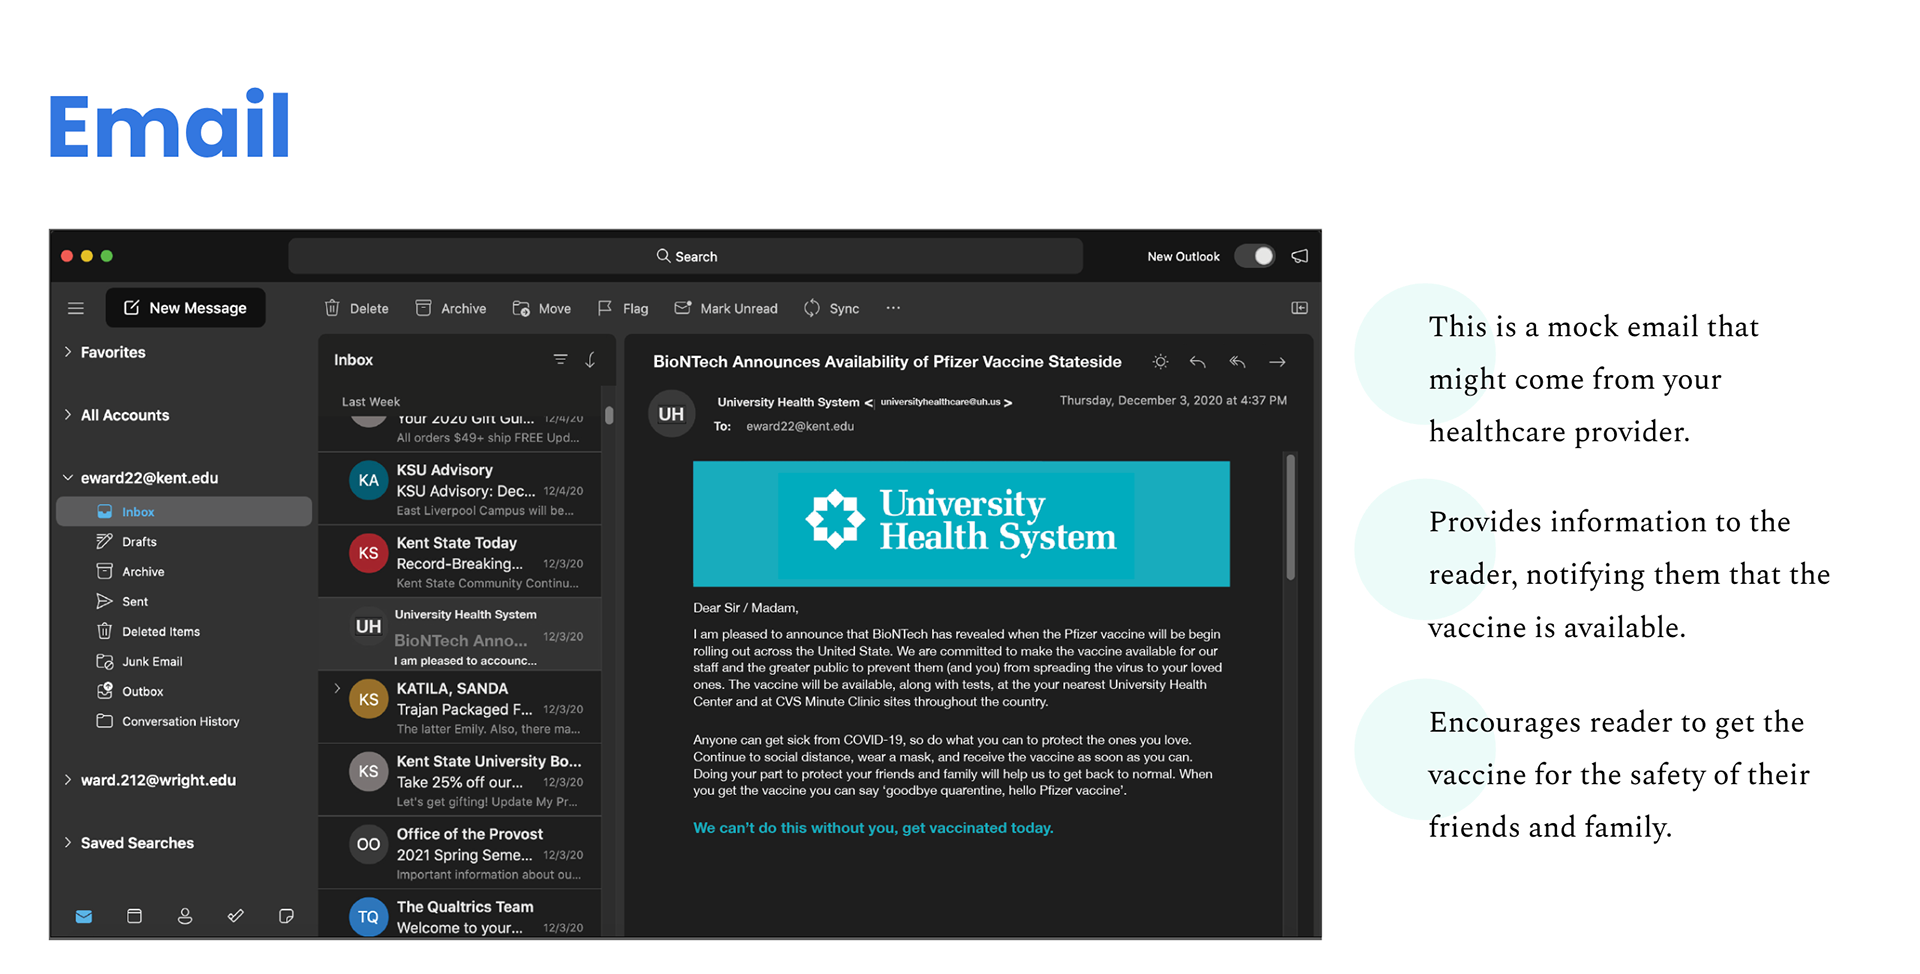The height and width of the screenshot is (974, 1920).
Task: Toggle the reading pane layout icon
Action: coord(1299,308)
